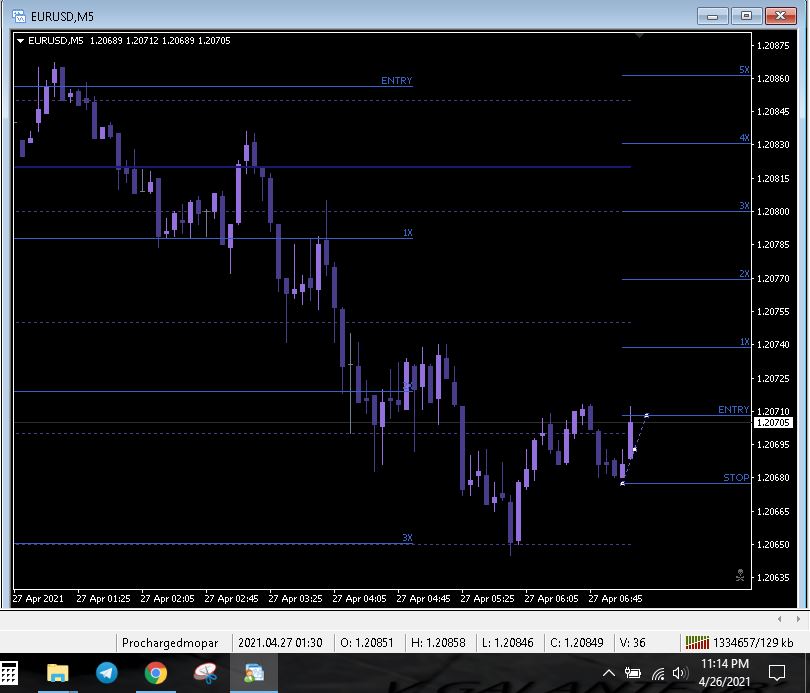Click the chart shift triangle marker
This screenshot has width=810, height=693.
[640, 36]
